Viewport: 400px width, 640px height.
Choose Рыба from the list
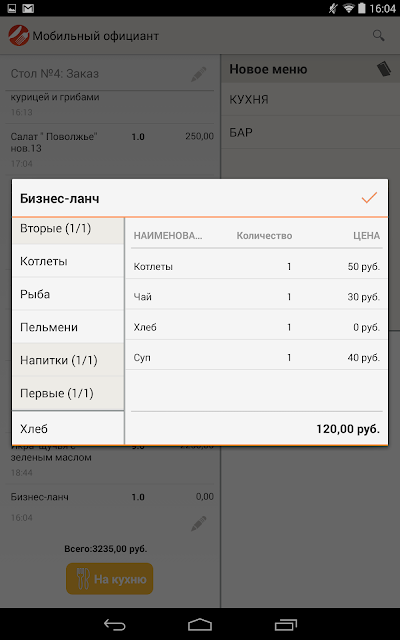pyautogui.click(x=68, y=294)
